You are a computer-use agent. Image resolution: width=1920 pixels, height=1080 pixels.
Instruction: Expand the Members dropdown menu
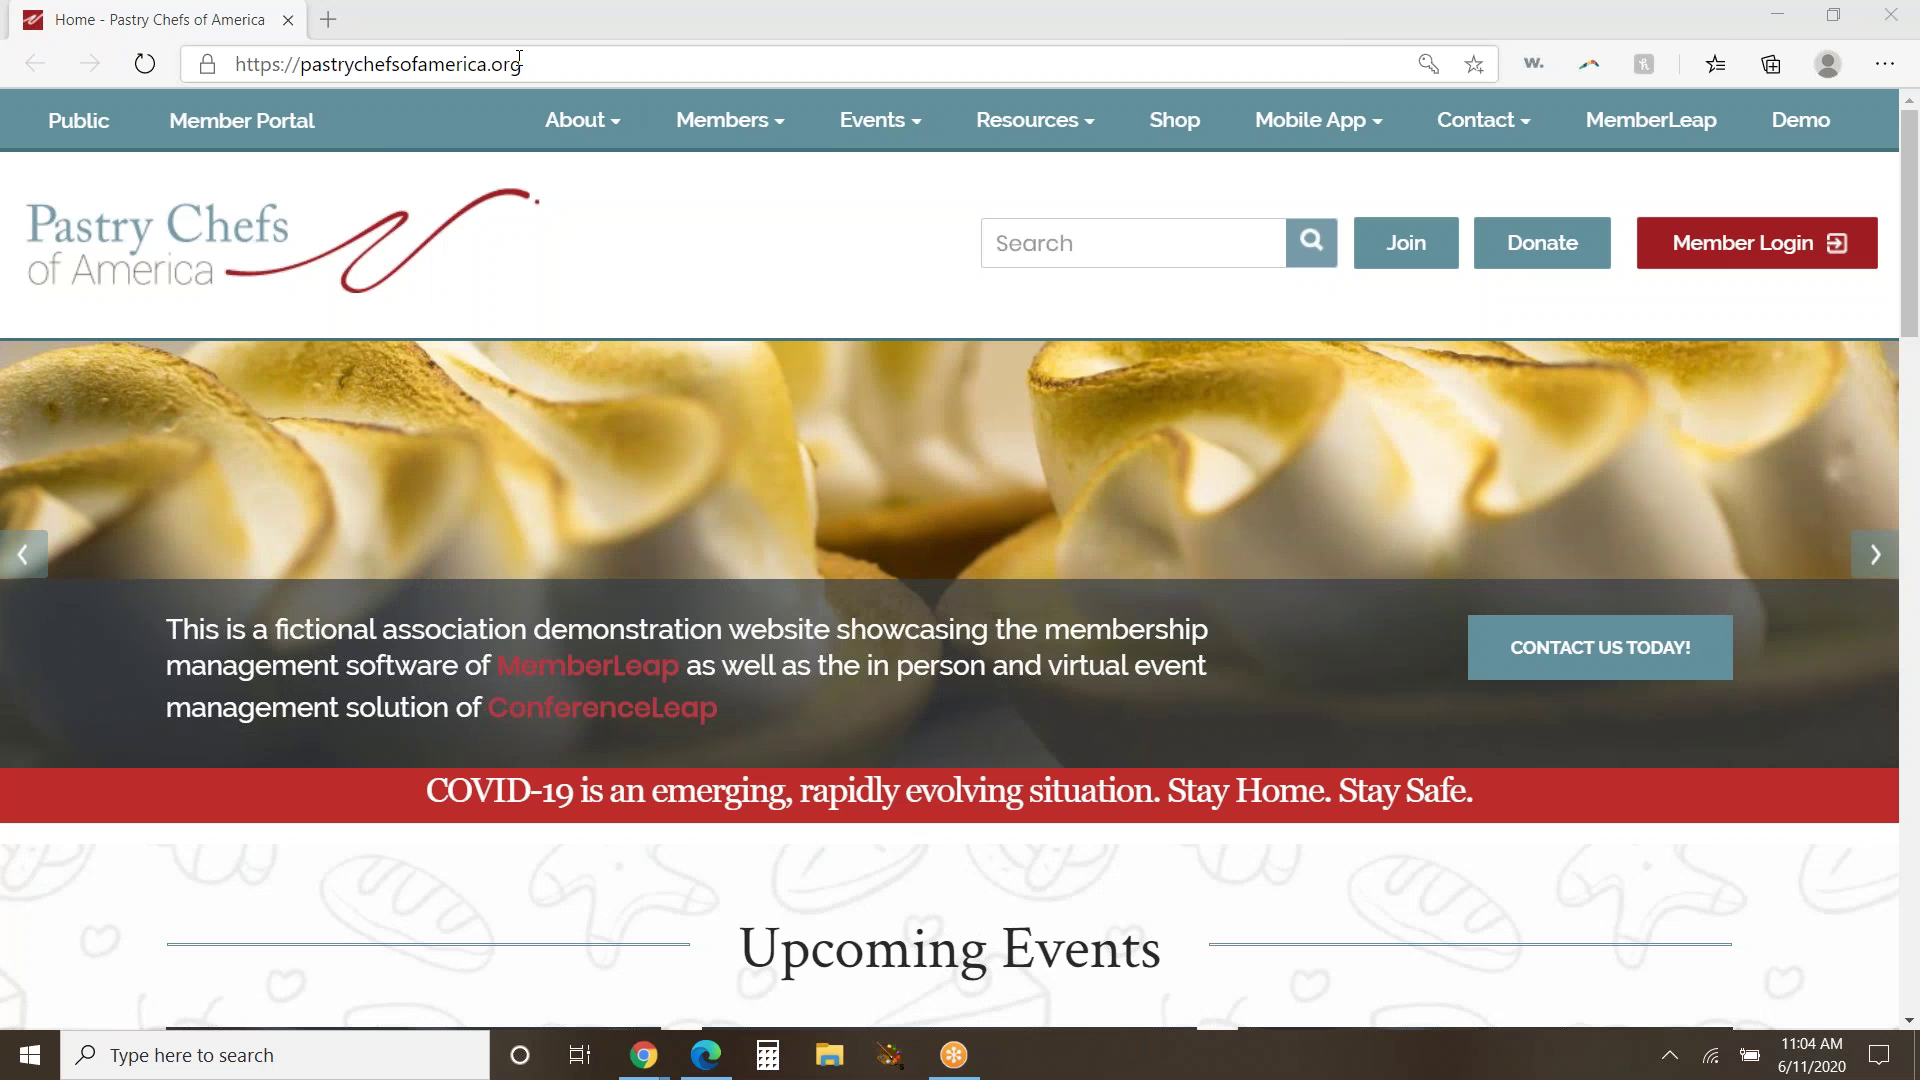[x=730, y=120]
